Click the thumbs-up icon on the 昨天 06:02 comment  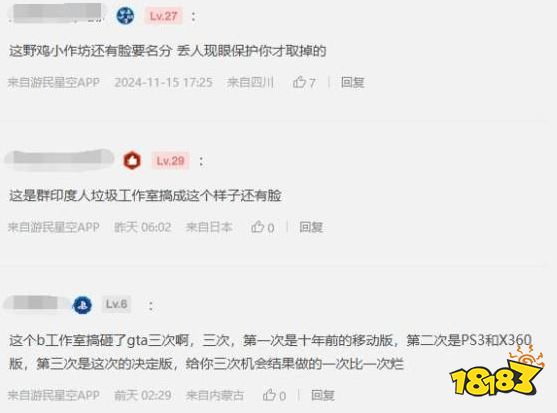(258, 227)
